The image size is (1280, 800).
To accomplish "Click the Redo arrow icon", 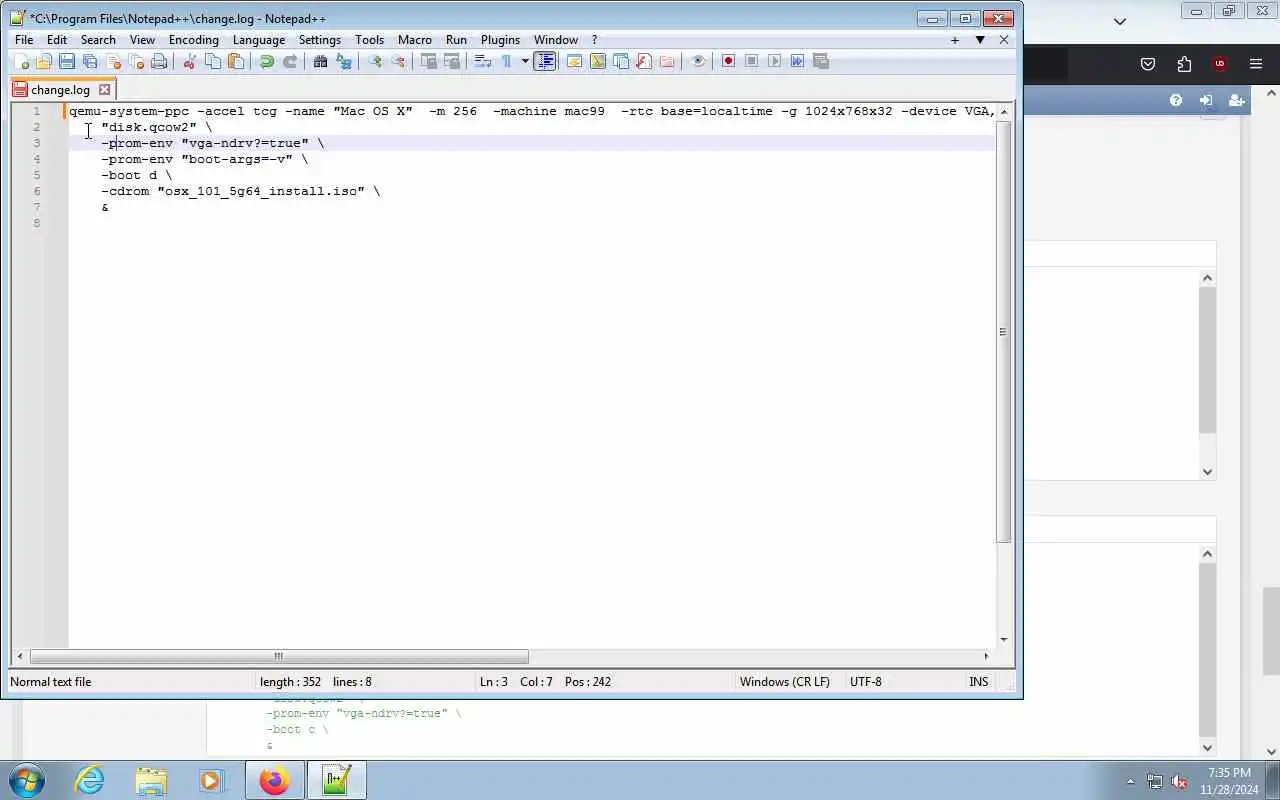I will [x=289, y=61].
